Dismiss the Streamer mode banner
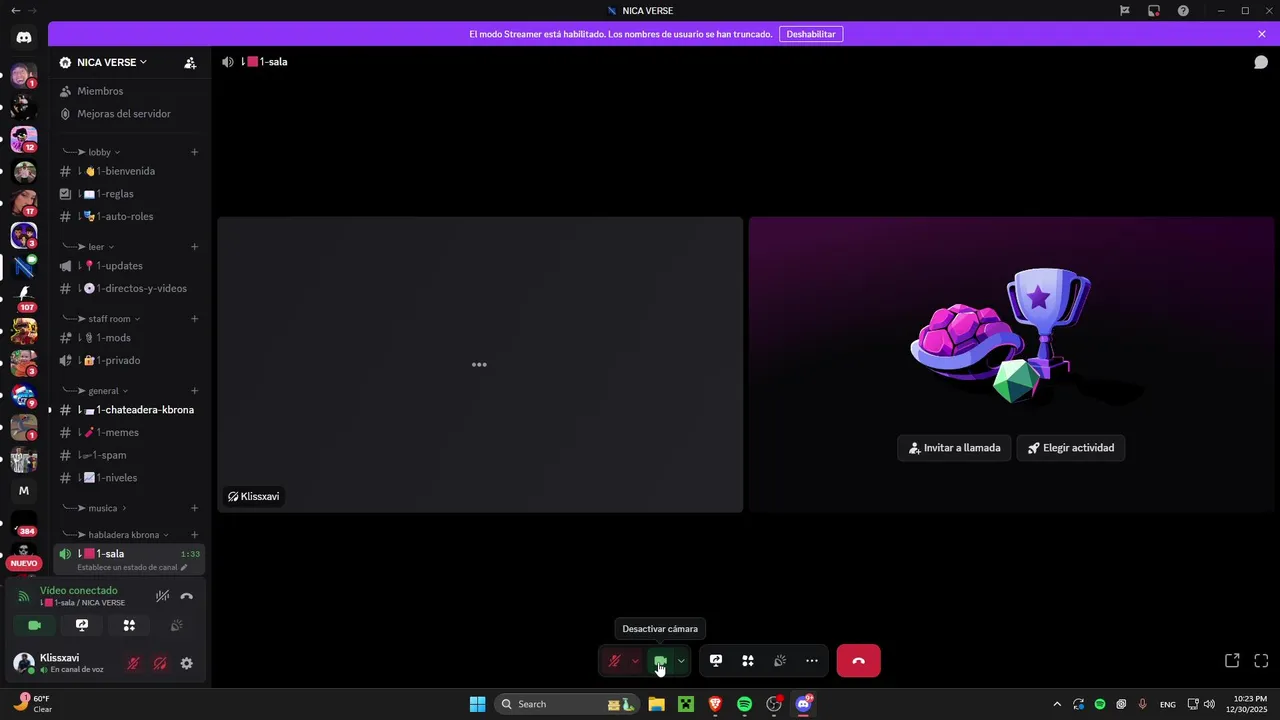 tap(1262, 34)
